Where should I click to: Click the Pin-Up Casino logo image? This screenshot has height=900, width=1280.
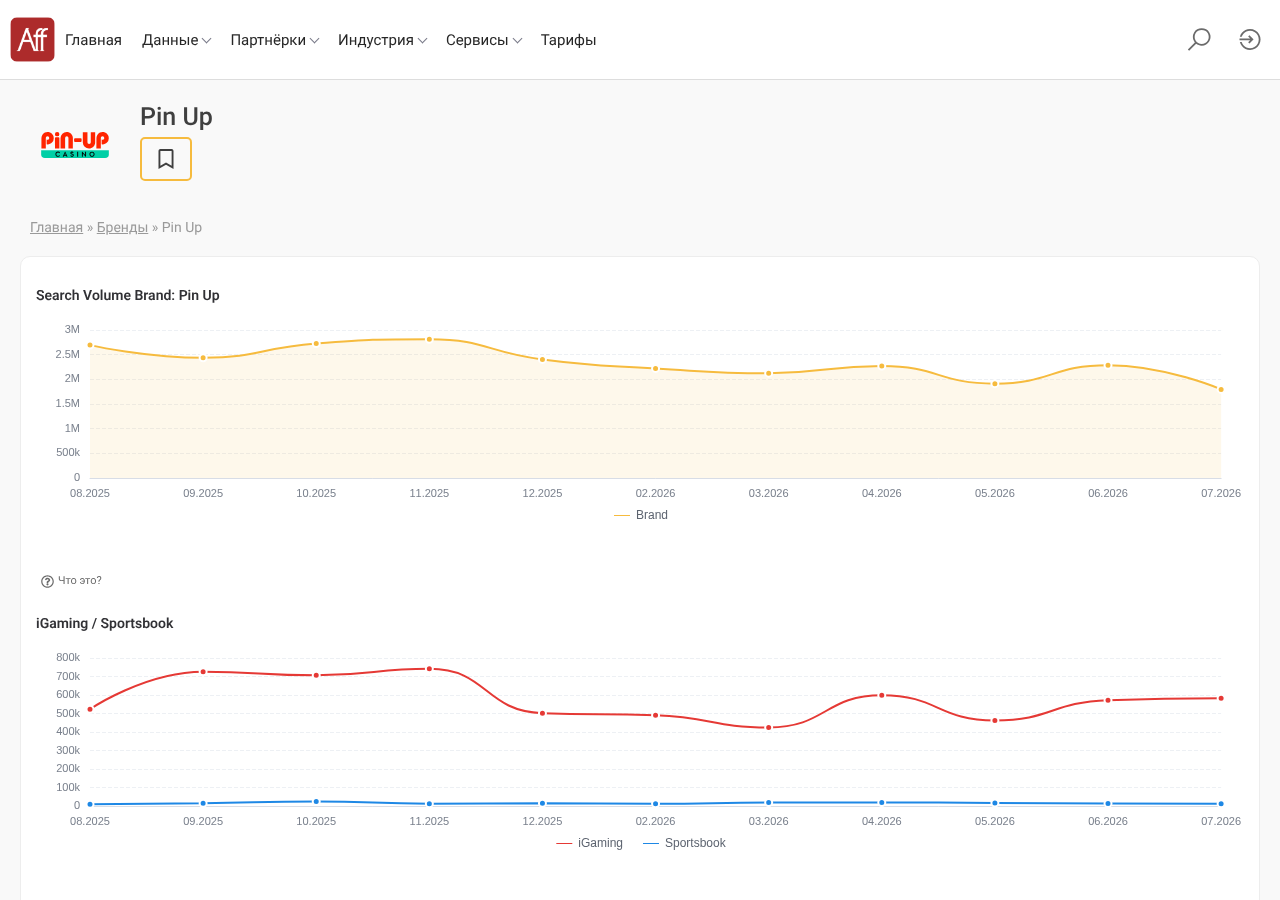[x=75, y=145]
